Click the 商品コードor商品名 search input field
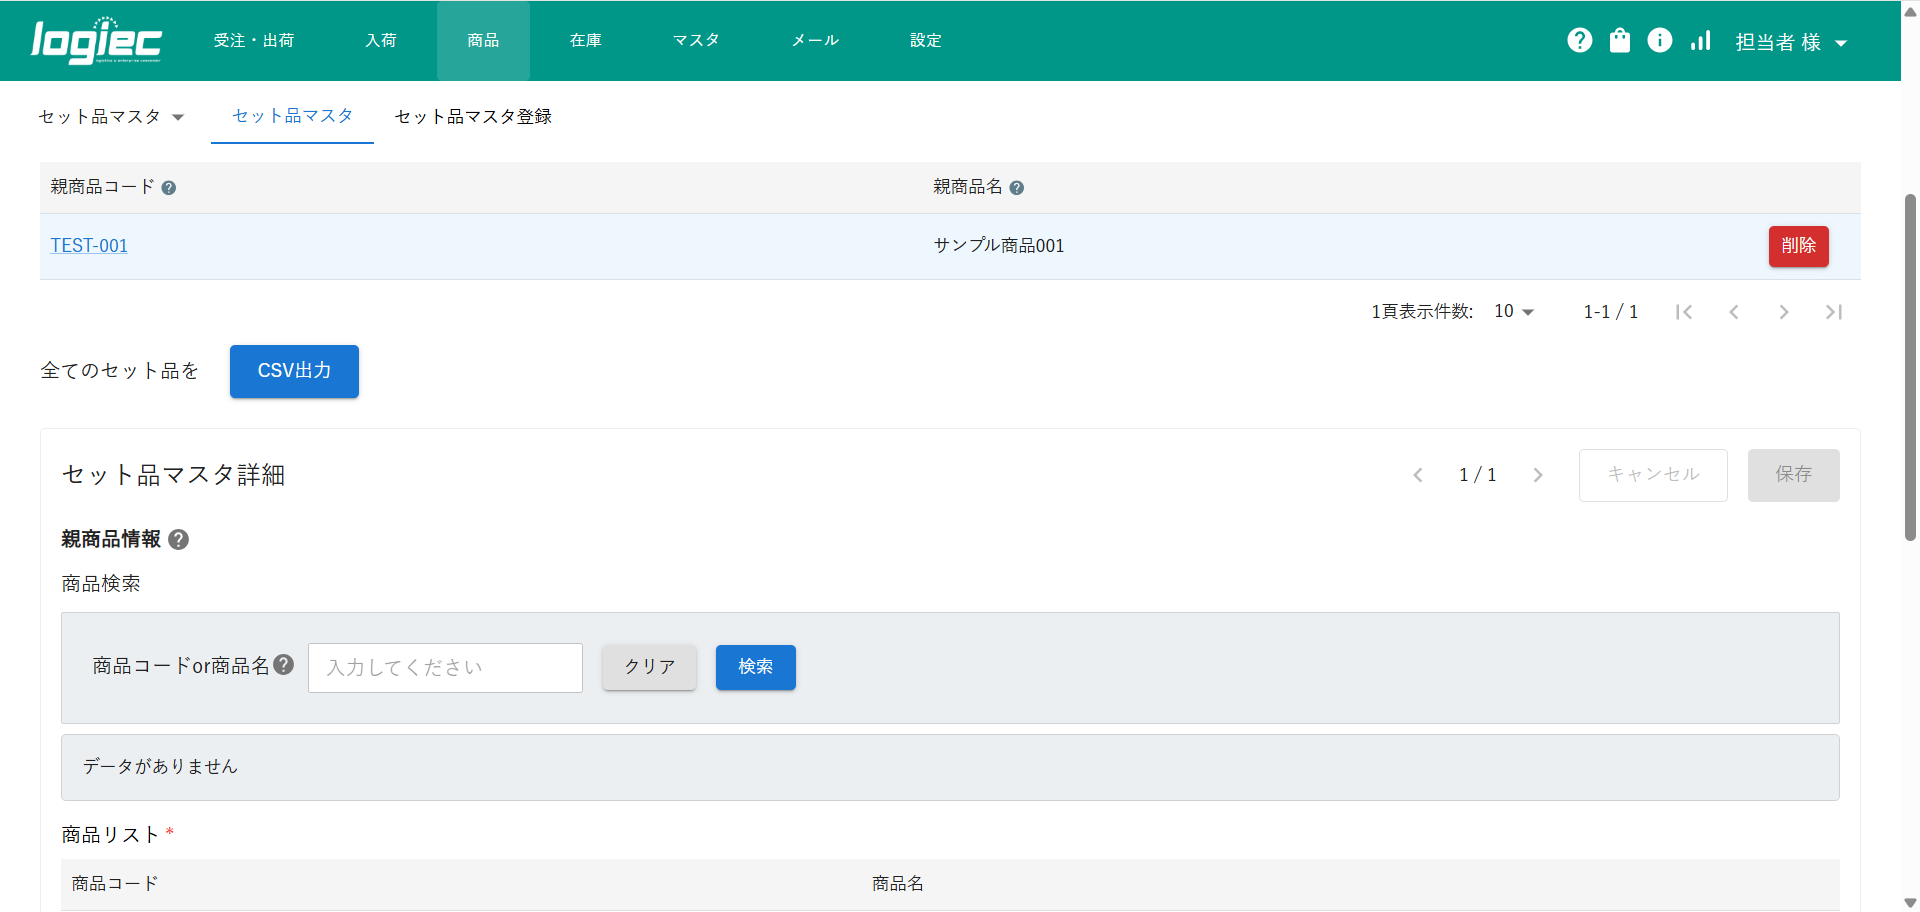This screenshot has height=912, width=1920. pos(445,668)
